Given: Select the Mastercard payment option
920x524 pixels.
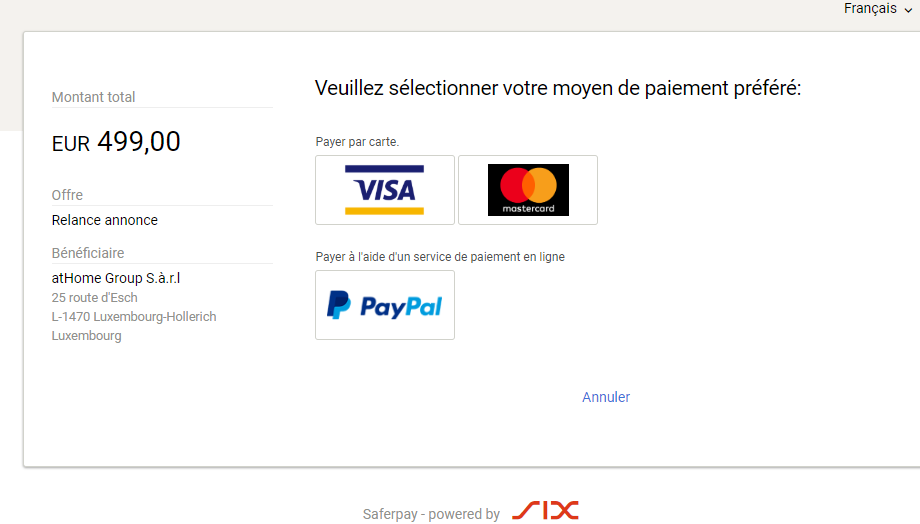Looking at the screenshot, I should click(528, 190).
